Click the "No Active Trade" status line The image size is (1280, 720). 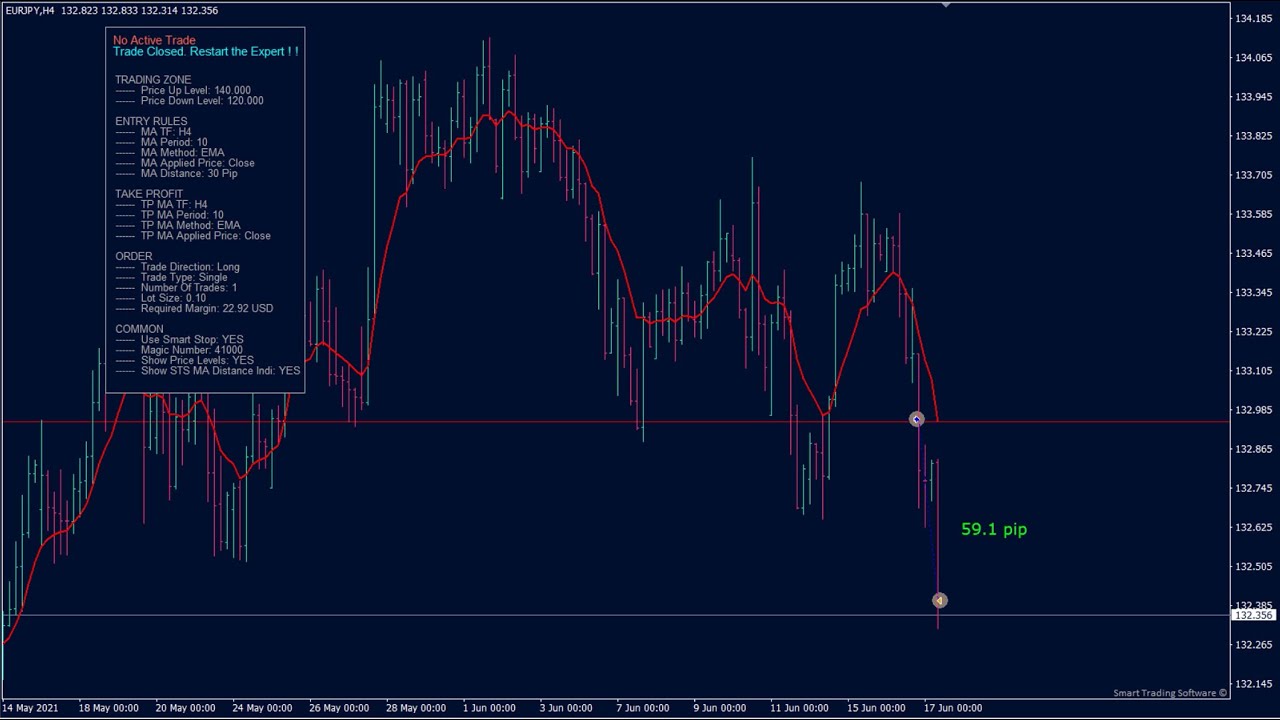click(x=154, y=41)
